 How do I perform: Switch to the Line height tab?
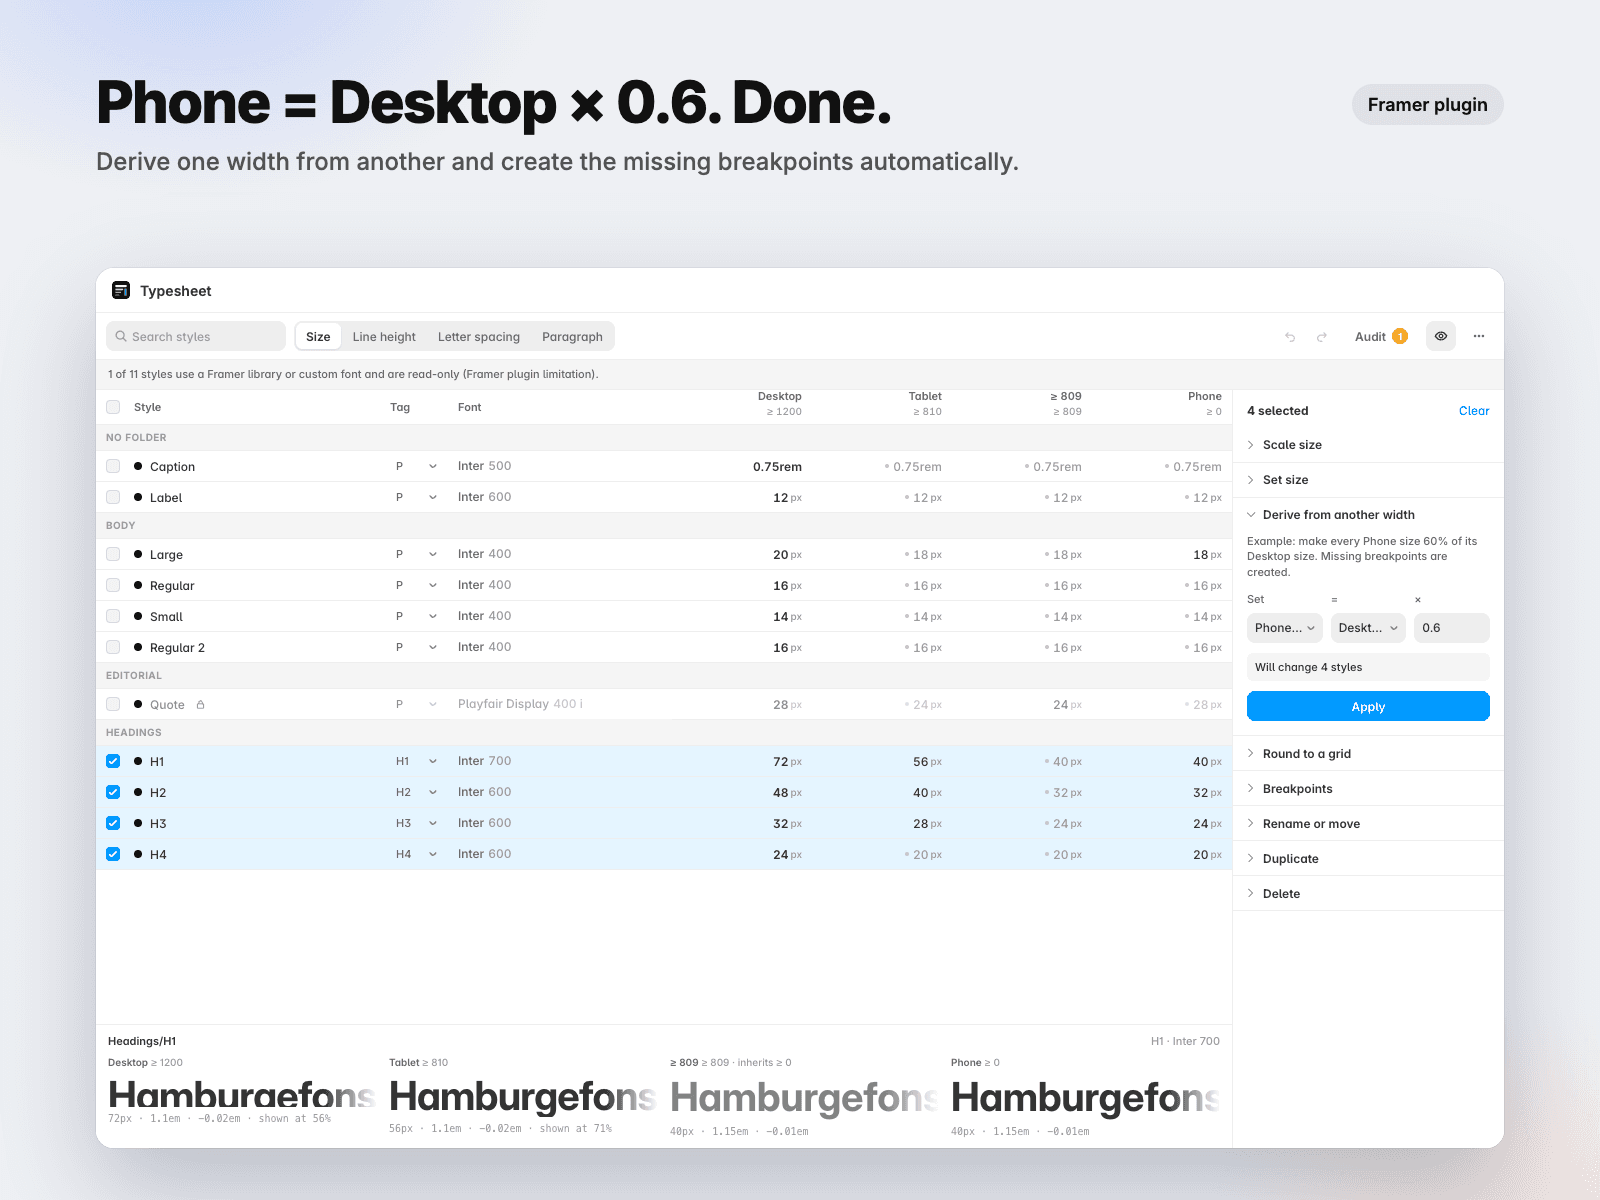click(384, 336)
